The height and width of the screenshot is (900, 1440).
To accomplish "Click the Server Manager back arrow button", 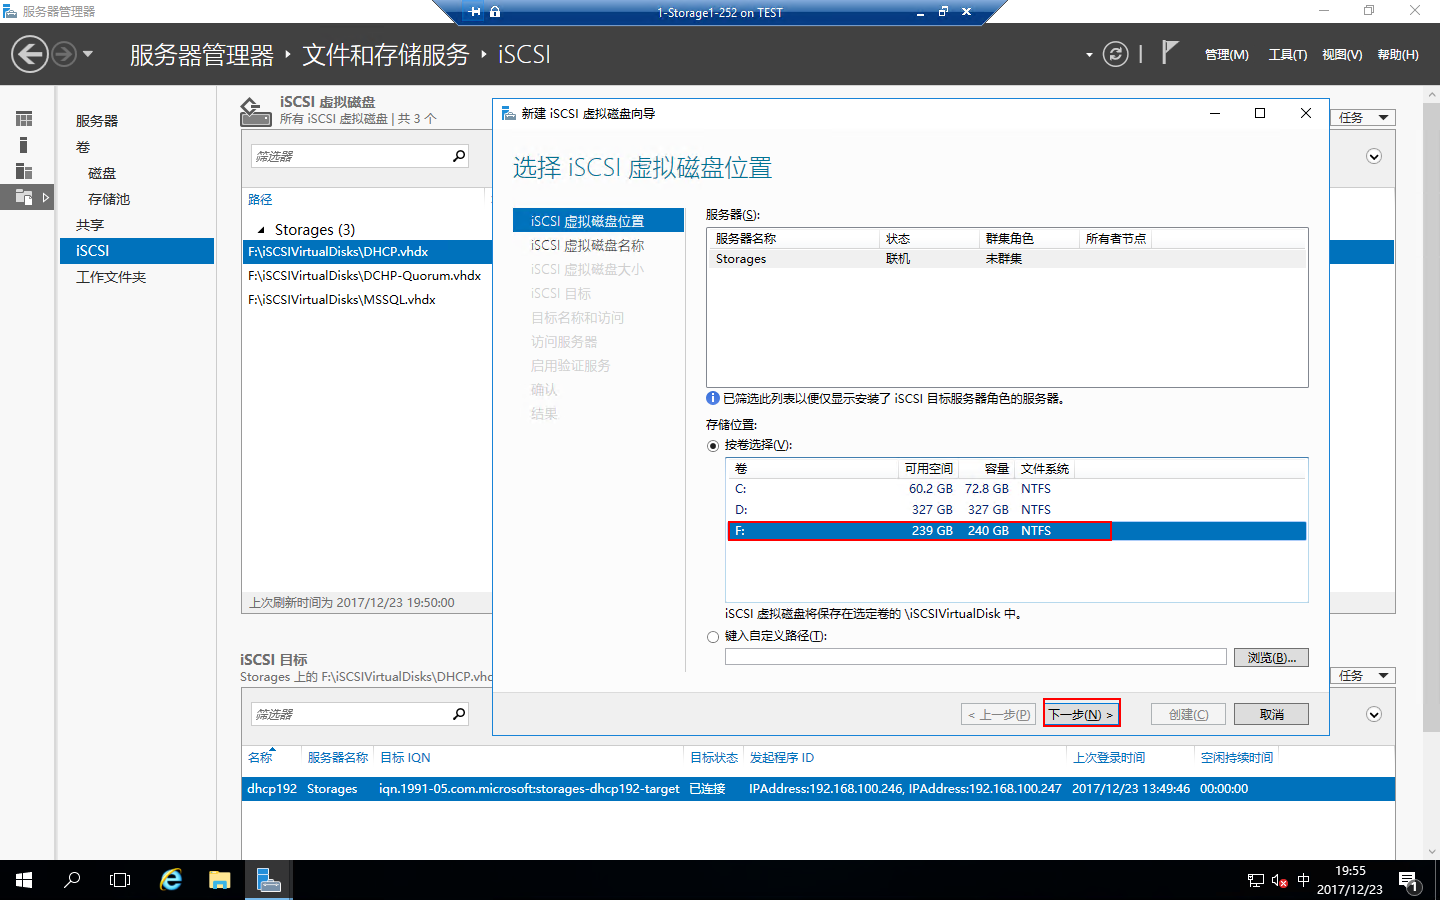I will pos(30,54).
